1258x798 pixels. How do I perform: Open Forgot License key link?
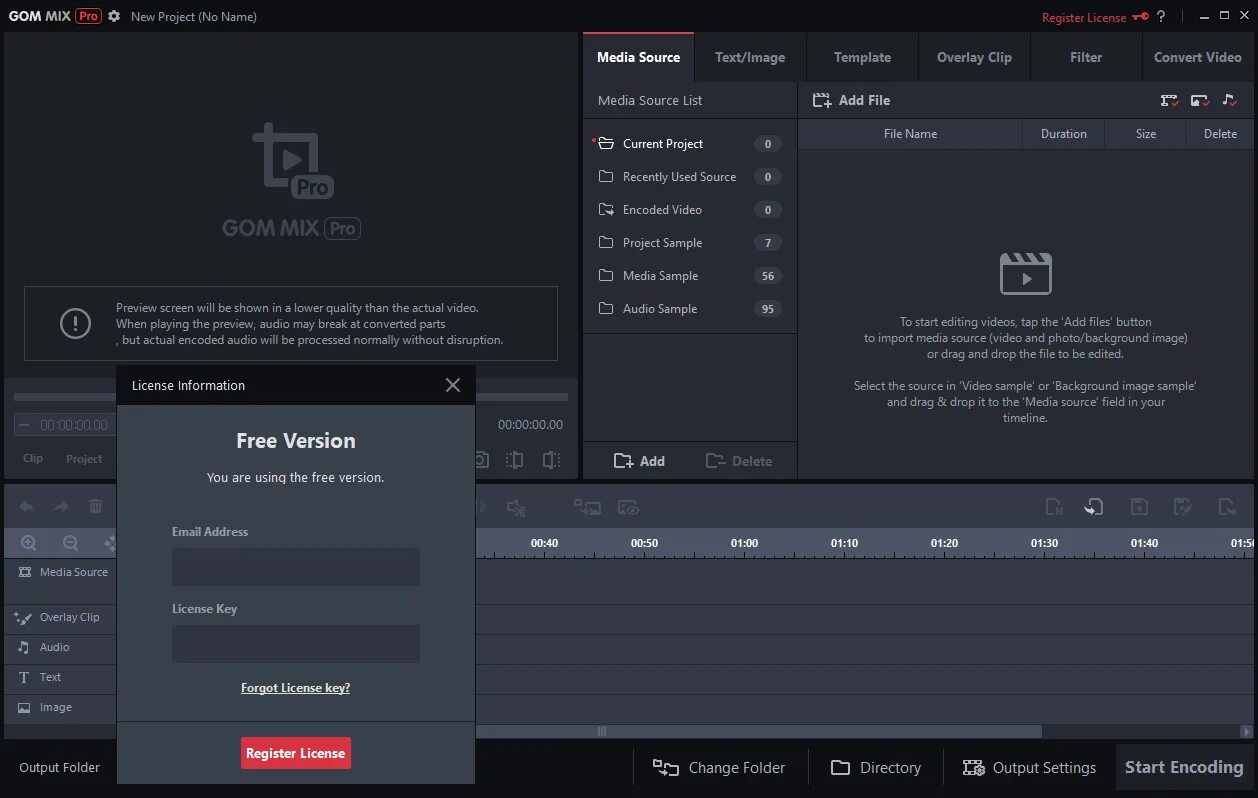click(295, 688)
